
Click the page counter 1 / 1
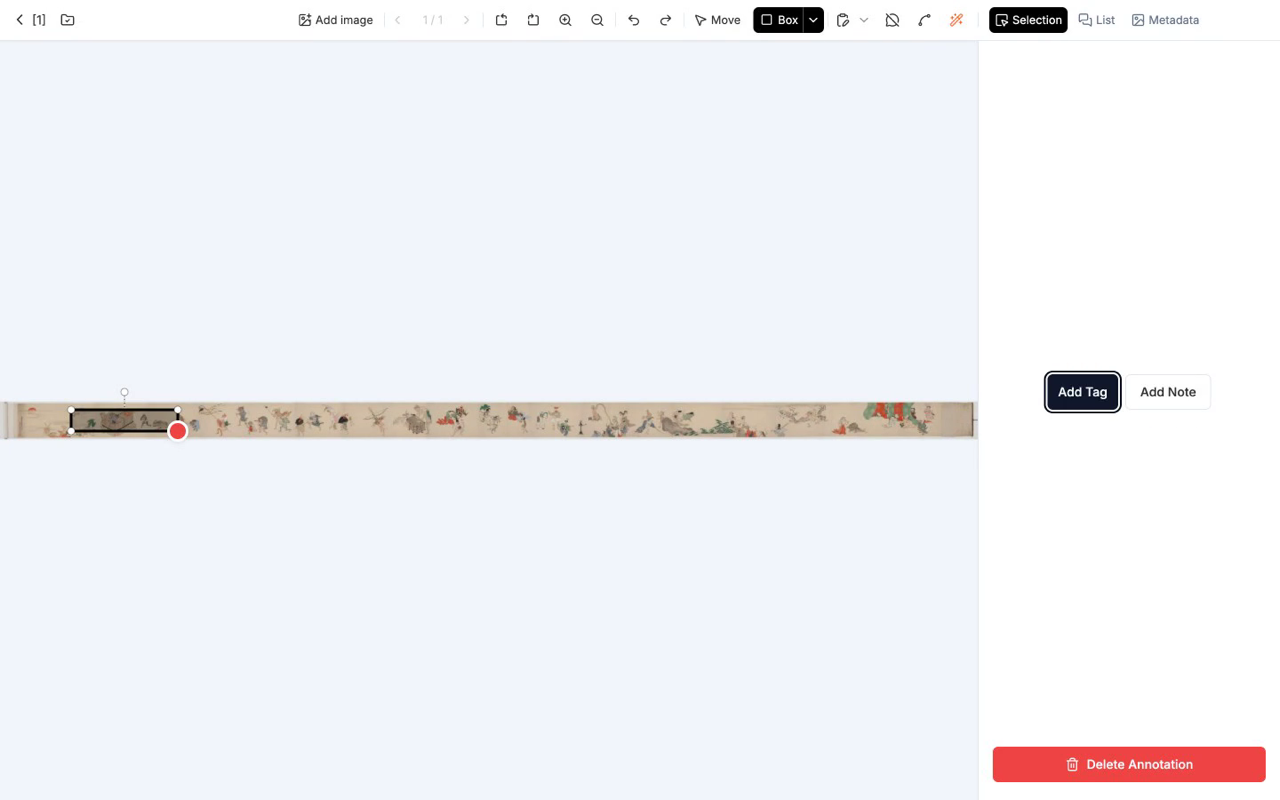point(433,20)
